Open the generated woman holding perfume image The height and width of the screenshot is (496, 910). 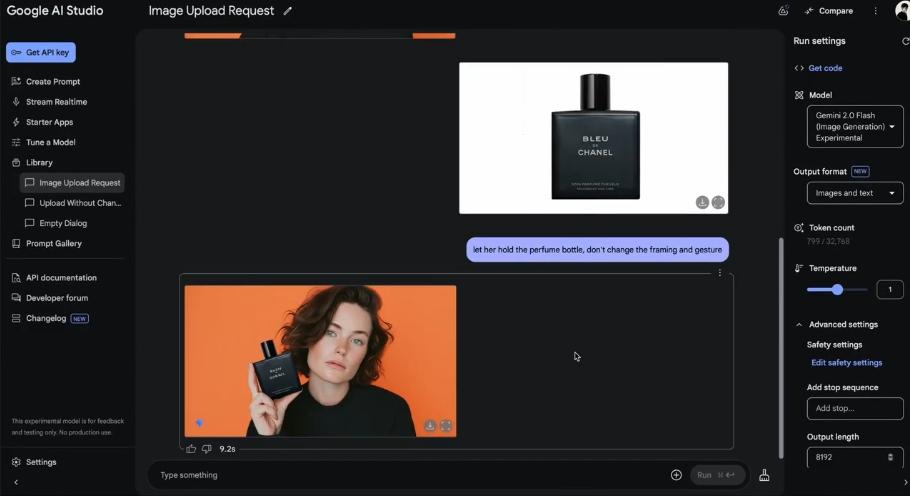tap(320, 361)
